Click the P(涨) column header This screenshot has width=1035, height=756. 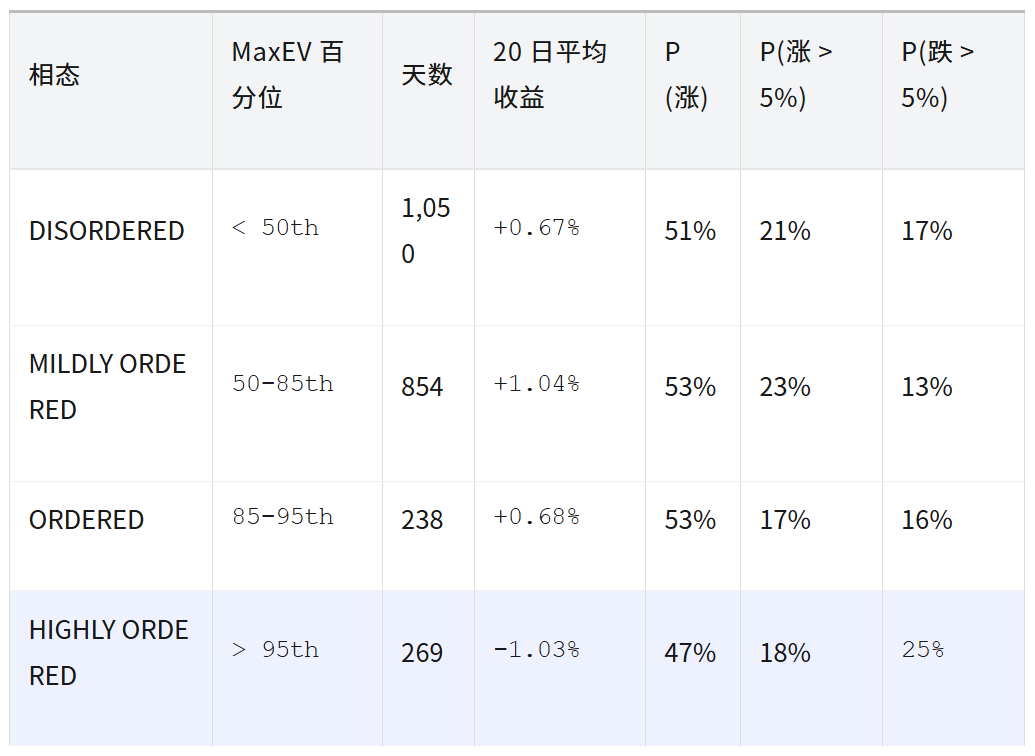(686, 75)
